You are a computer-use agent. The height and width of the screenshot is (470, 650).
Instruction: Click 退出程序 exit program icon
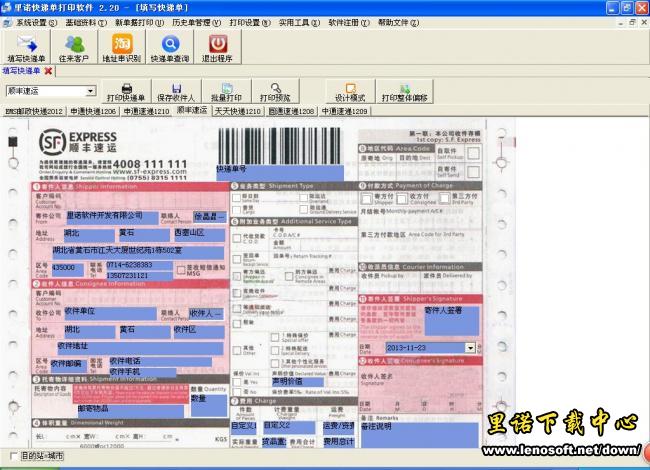tap(217, 47)
